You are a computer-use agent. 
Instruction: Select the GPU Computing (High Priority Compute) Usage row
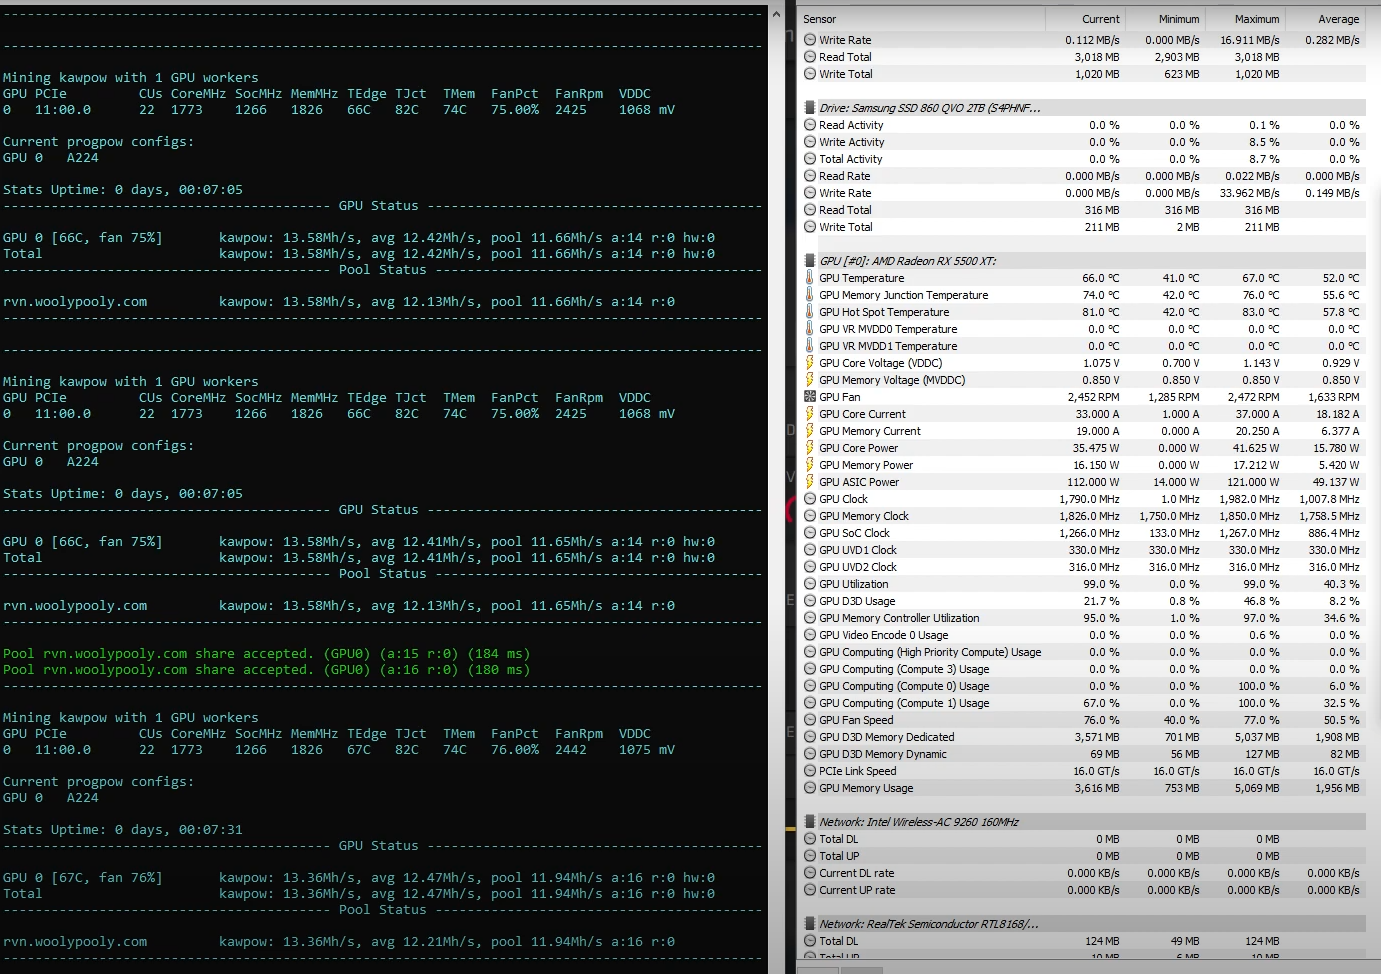(x=1083, y=652)
